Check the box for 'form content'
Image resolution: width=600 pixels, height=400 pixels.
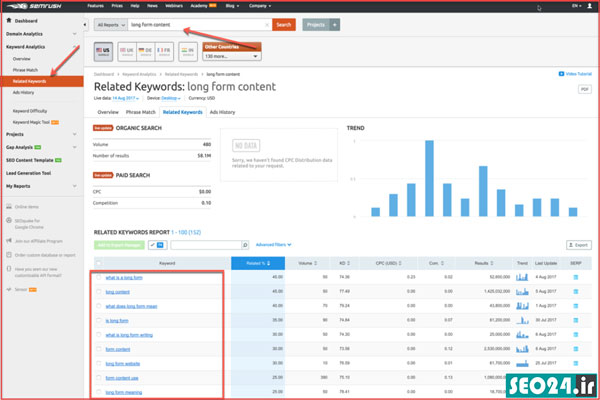pyautogui.click(x=99, y=349)
